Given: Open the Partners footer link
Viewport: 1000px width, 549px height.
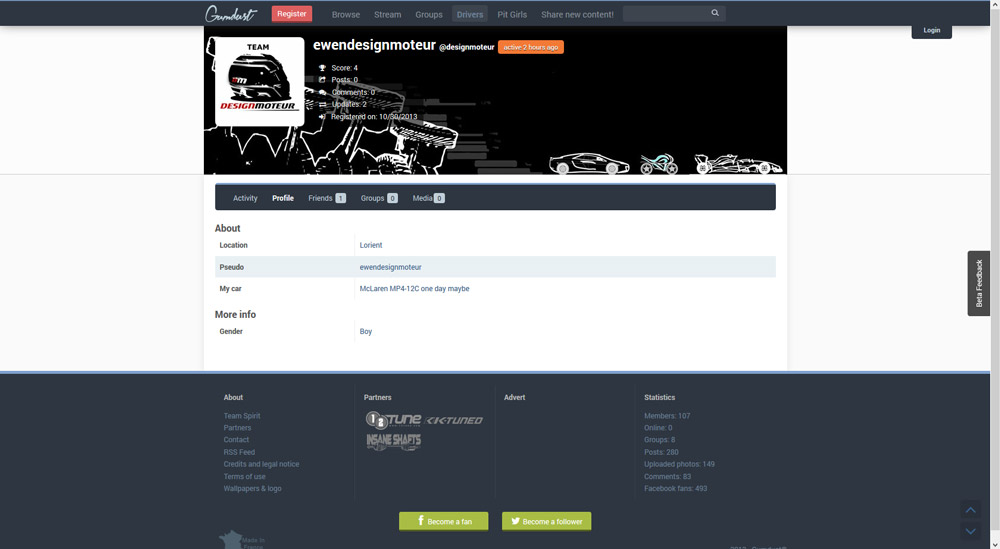Looking at the screenshot, I should click(x=237, y=428).
